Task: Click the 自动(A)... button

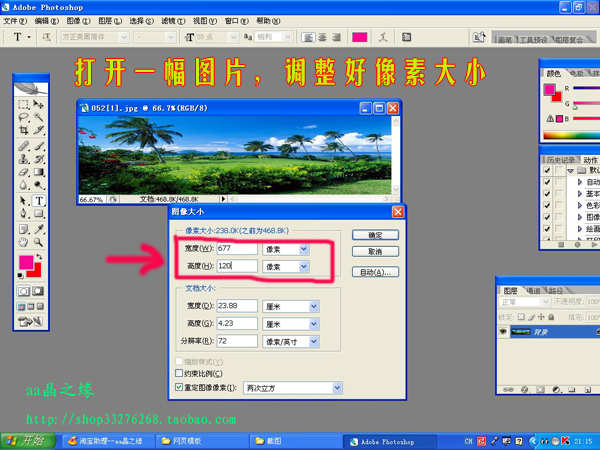Action: (x=375, y=272)
